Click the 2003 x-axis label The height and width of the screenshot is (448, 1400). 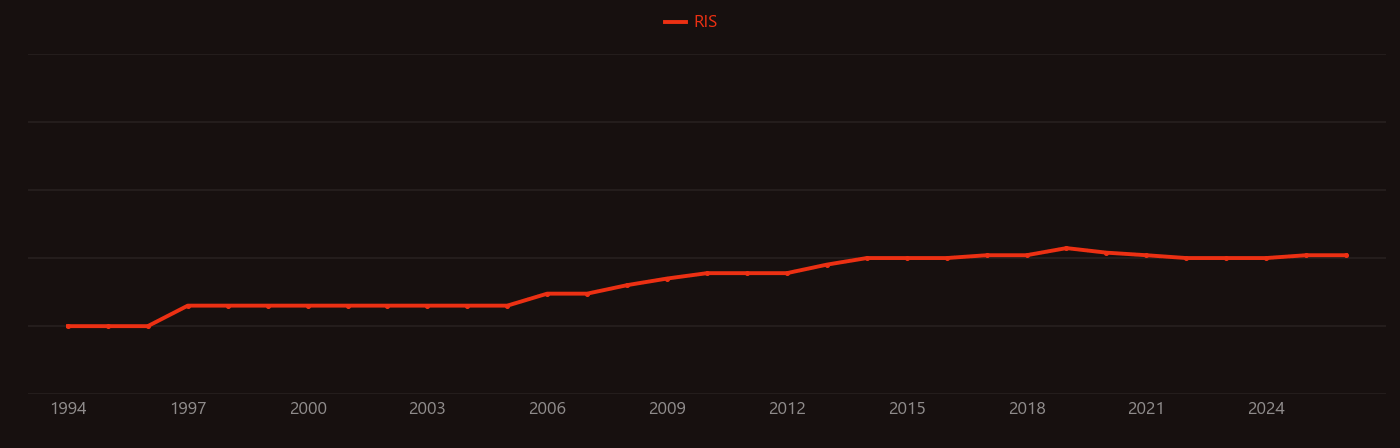tap(427, 409)
